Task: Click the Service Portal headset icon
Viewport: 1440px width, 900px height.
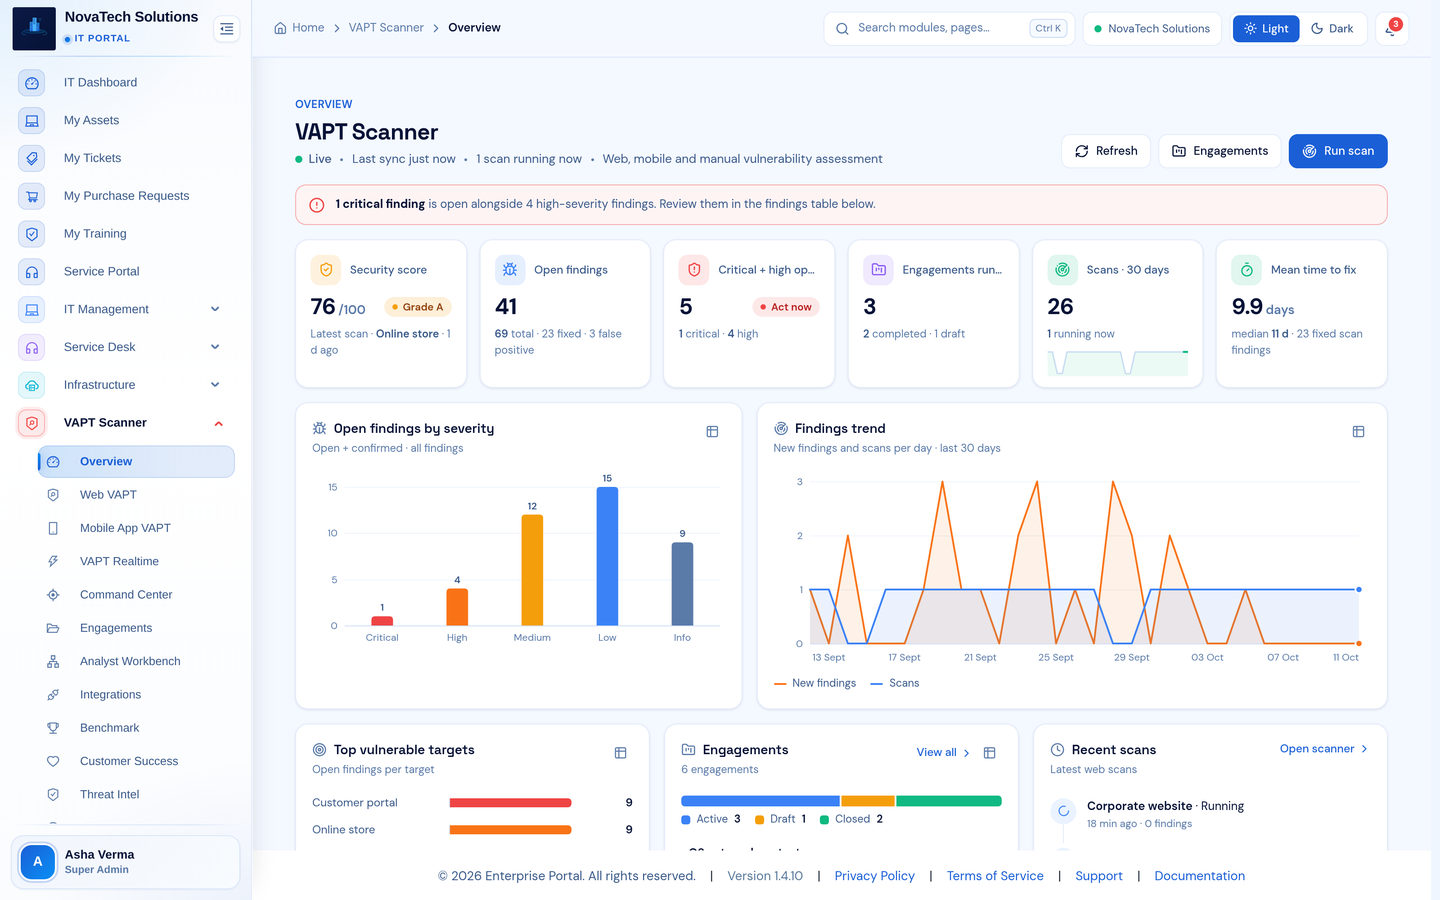Action: click(32, 272)
